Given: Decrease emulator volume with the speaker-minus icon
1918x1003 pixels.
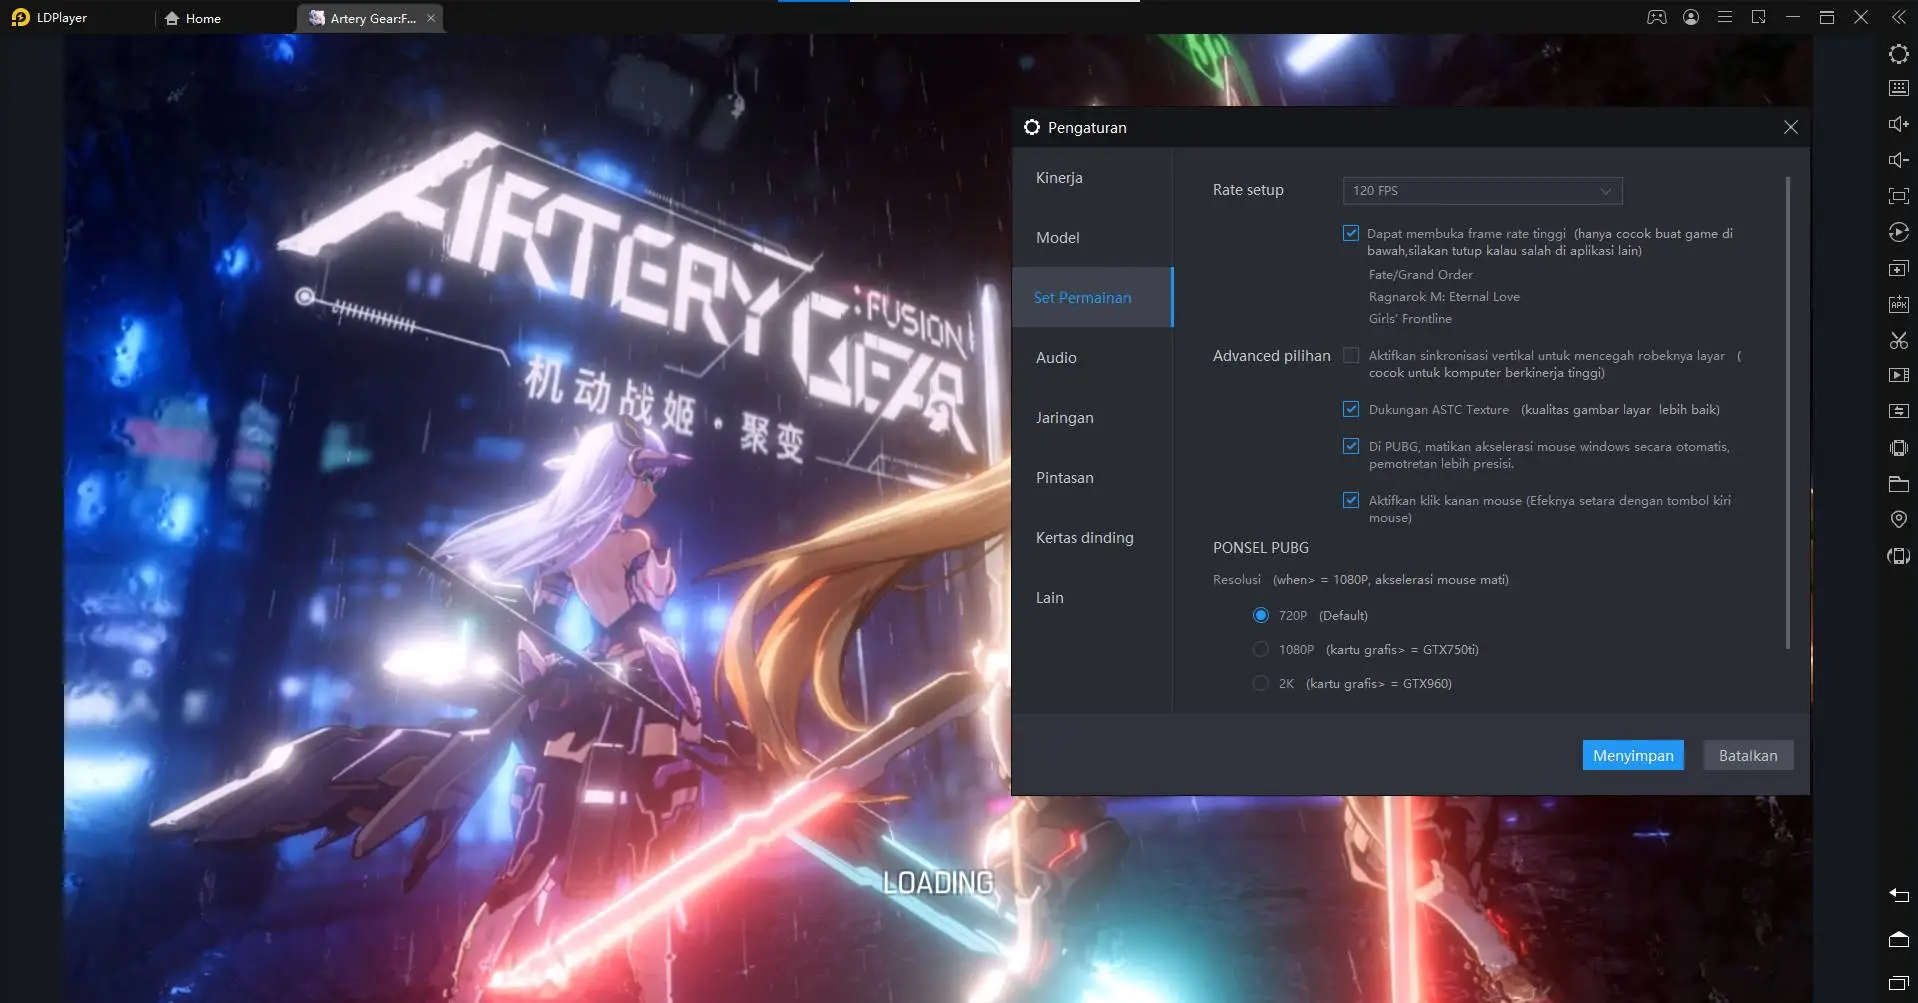Looking at the screenshot, I should (x=1898, y=160).
